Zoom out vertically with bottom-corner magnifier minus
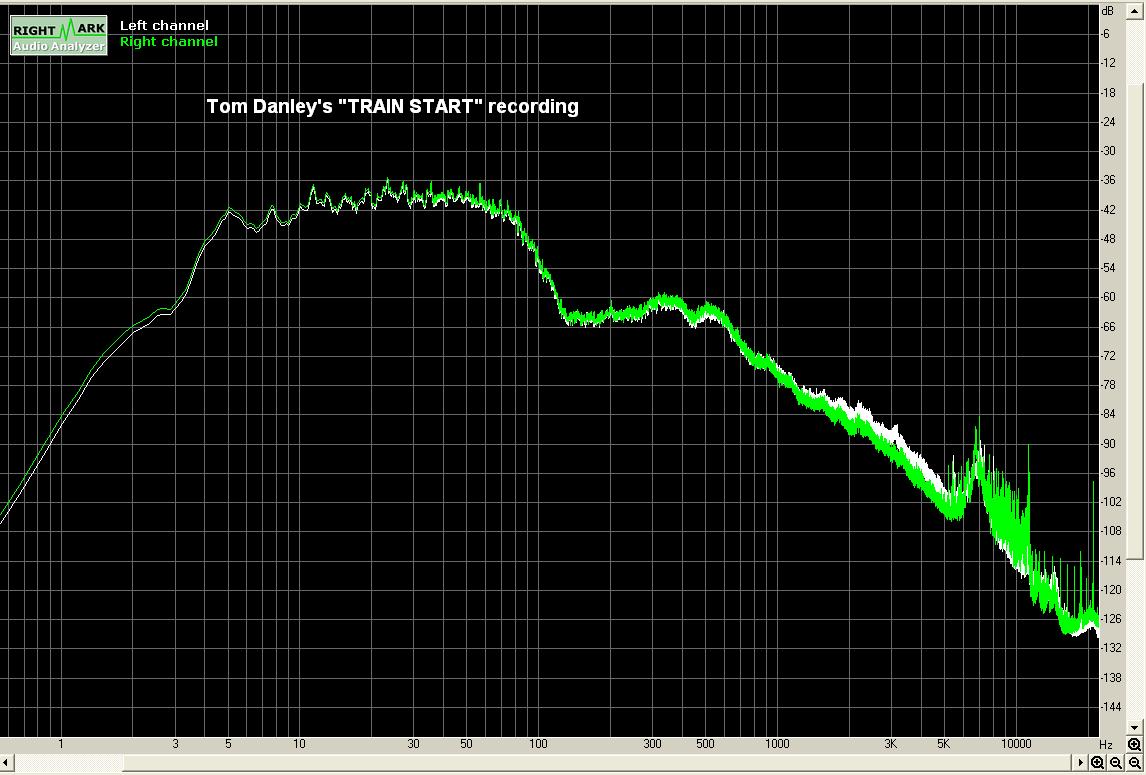 pyautogui.click(x=1134, y=763)
